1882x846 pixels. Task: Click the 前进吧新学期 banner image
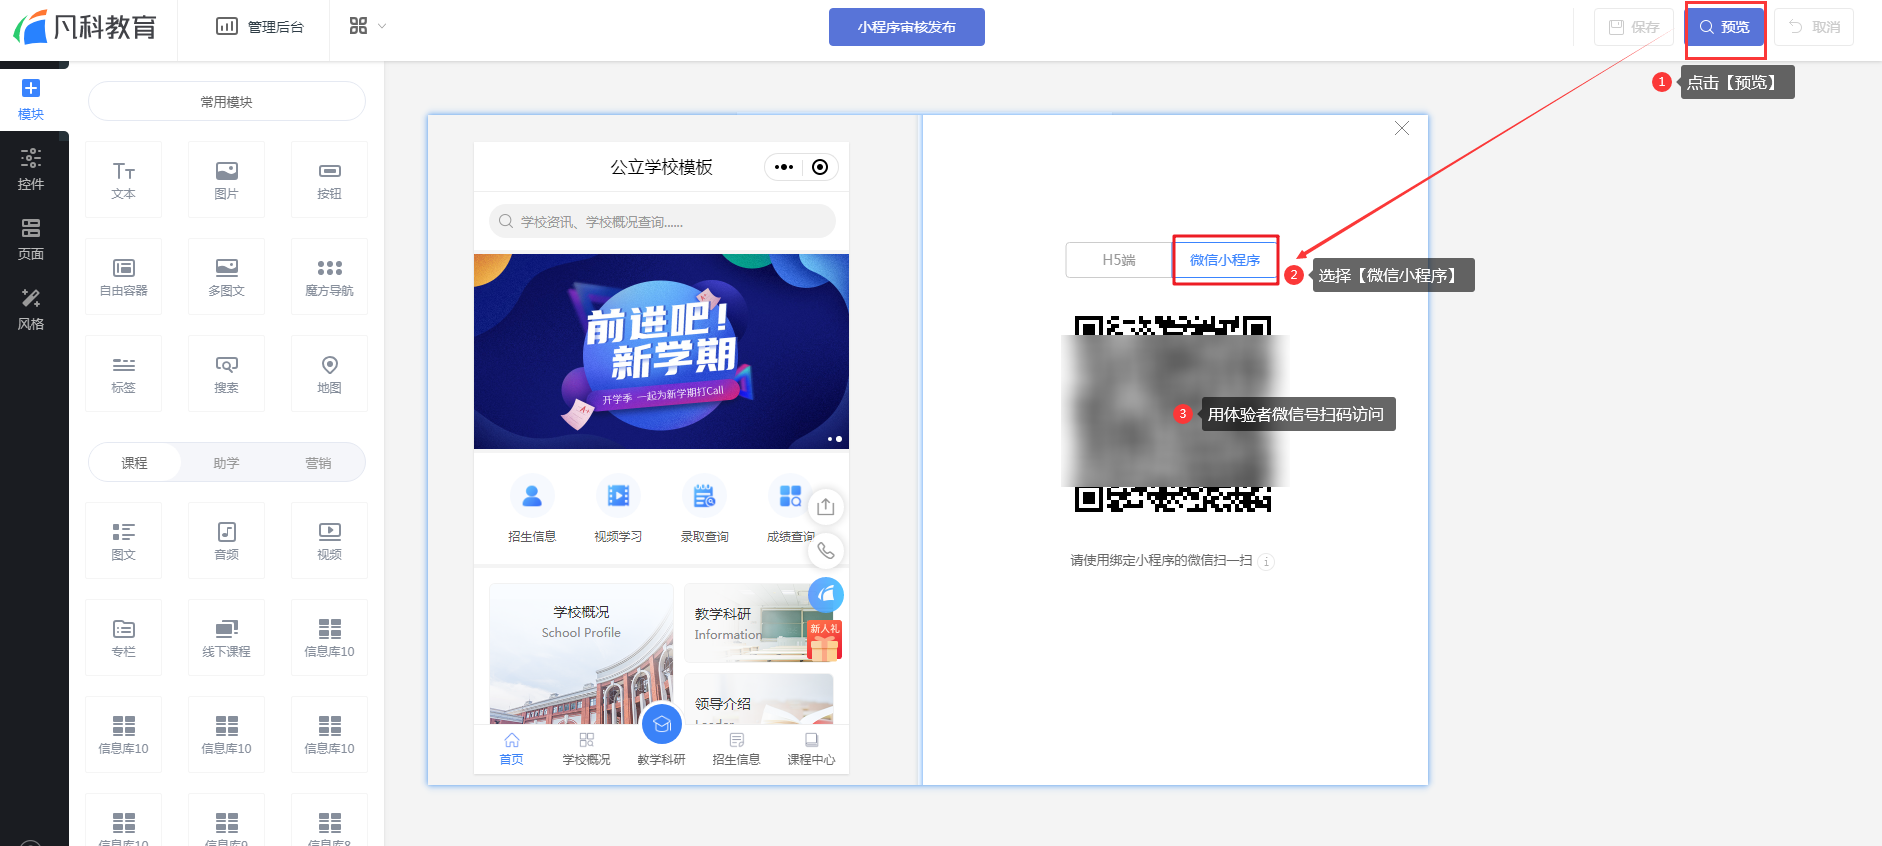tap(661, 351)
